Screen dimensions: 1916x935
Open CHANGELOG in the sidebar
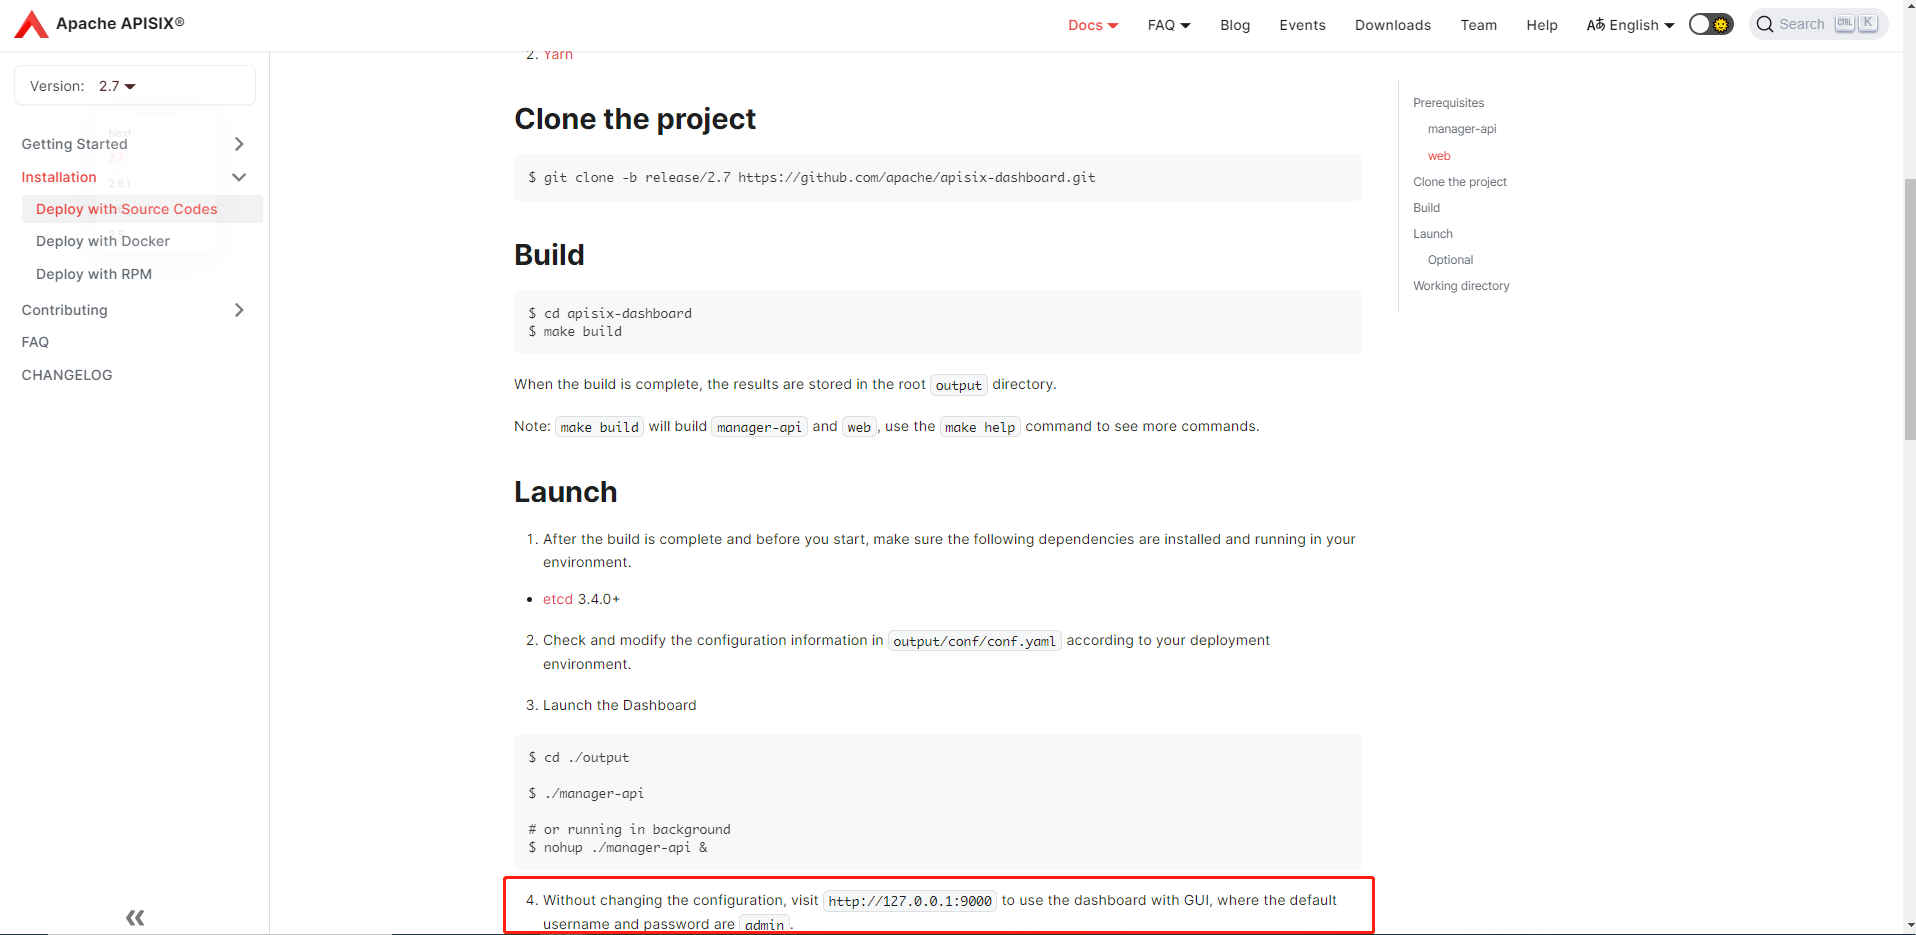[67, 375]
